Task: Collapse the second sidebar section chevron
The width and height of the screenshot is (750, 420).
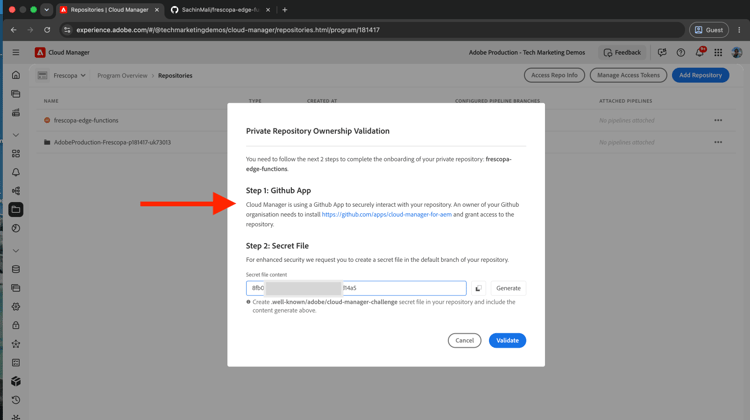Action: pyautogui.click(x=16, y=251)
